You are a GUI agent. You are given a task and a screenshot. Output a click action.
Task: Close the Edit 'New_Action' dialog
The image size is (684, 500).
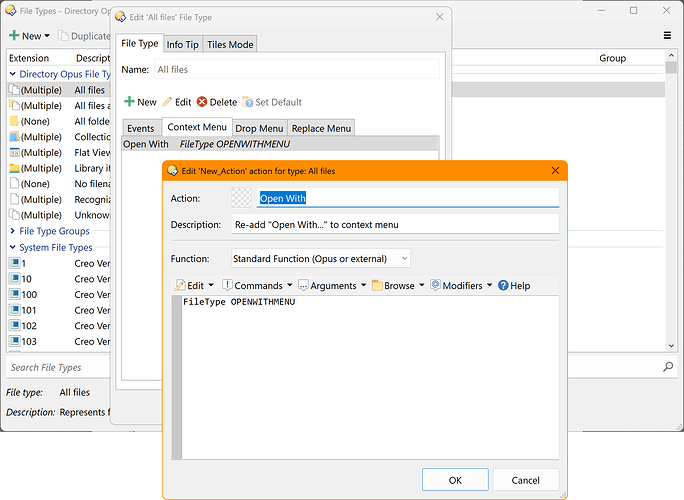coord(555,171)
